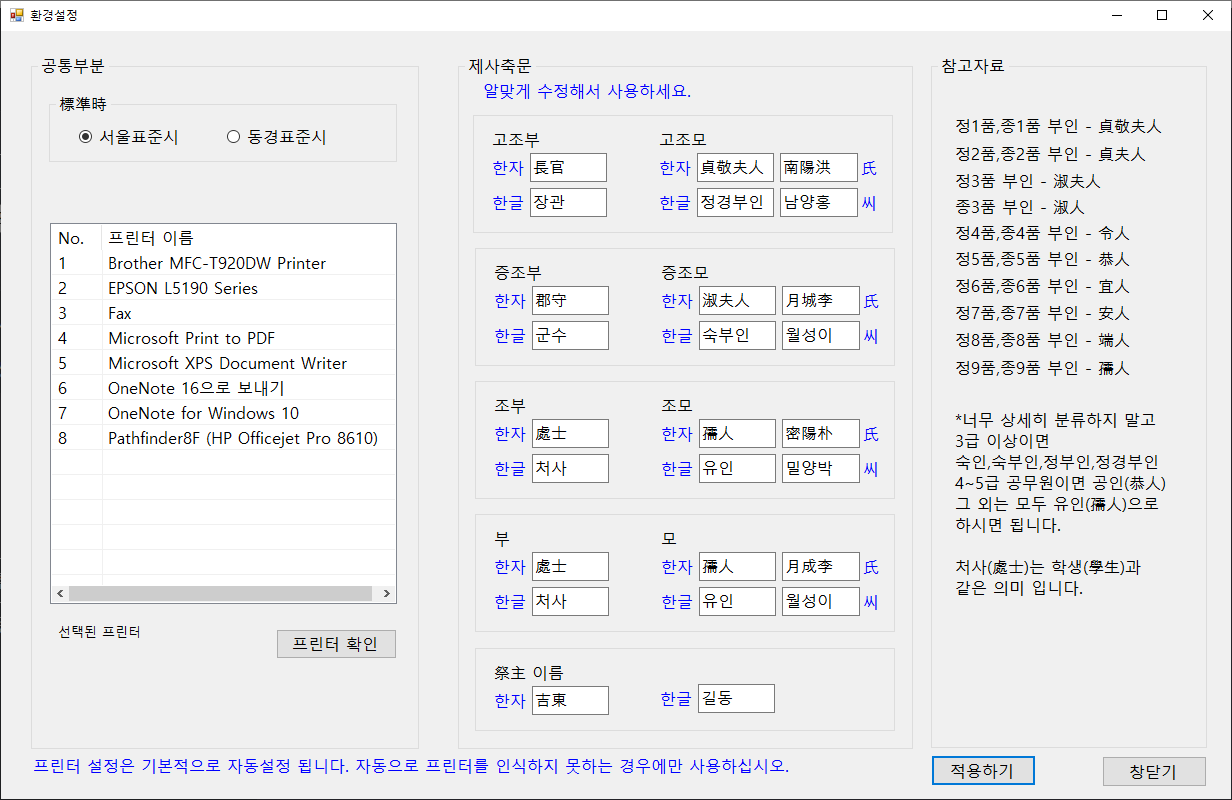Click 증조모 한글 field containing 숙부인
Screen dimensions: 1232x800
click(x=737, y=335)
